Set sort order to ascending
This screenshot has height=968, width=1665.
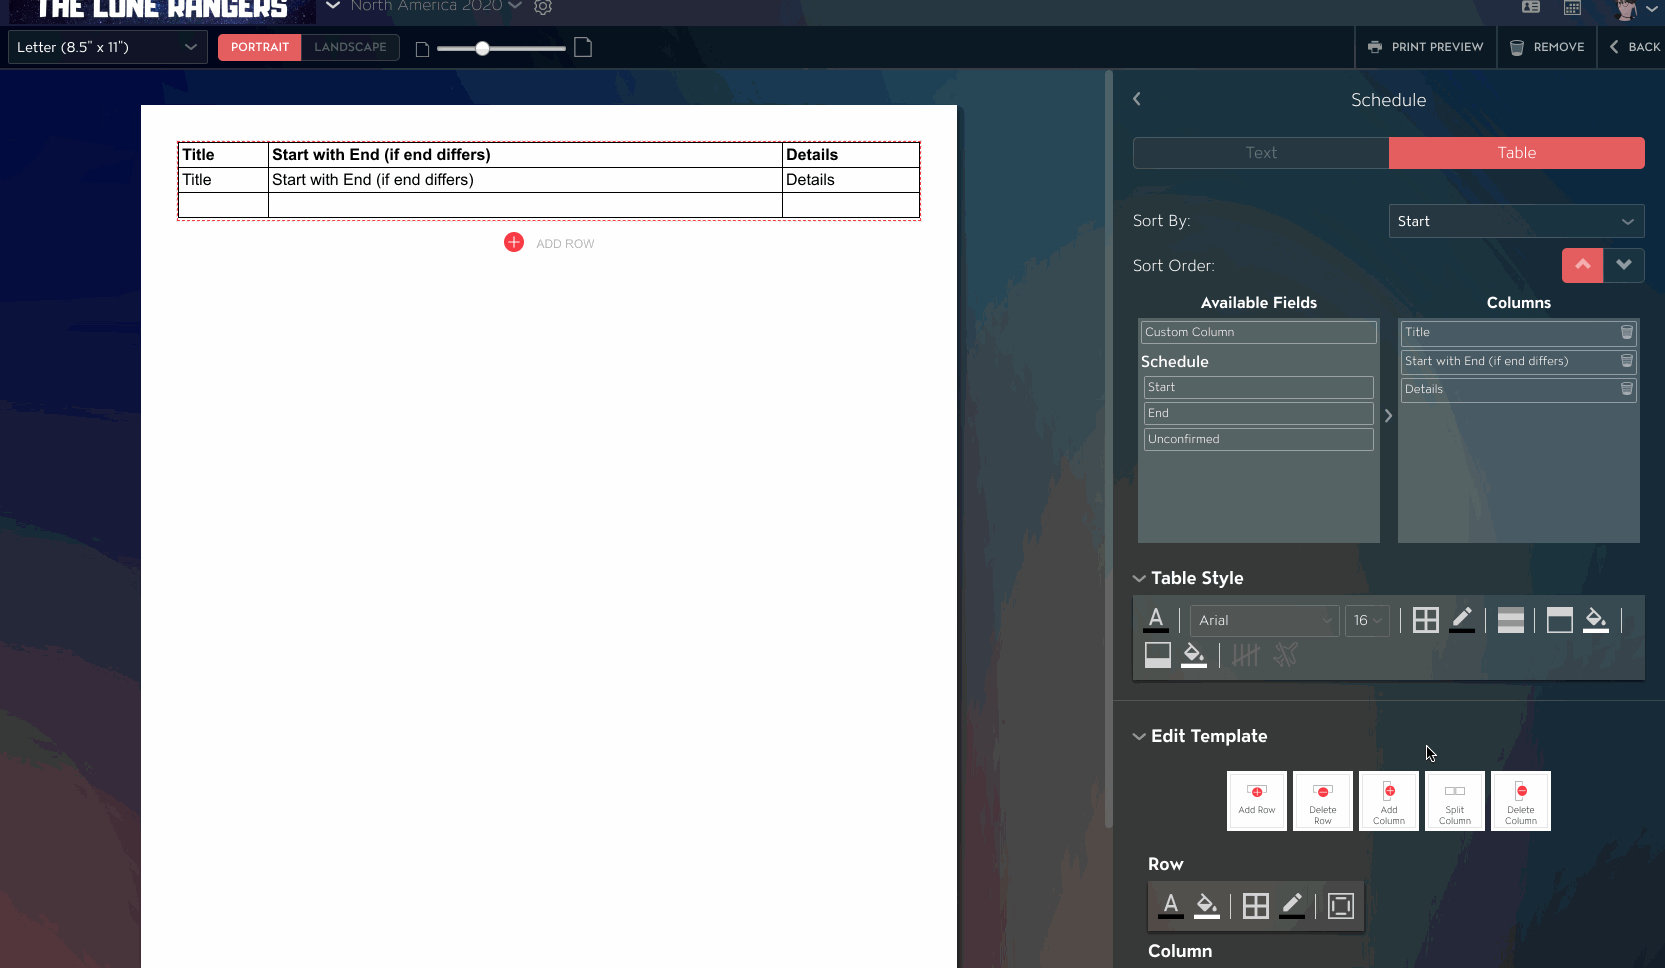(1583, 265)
